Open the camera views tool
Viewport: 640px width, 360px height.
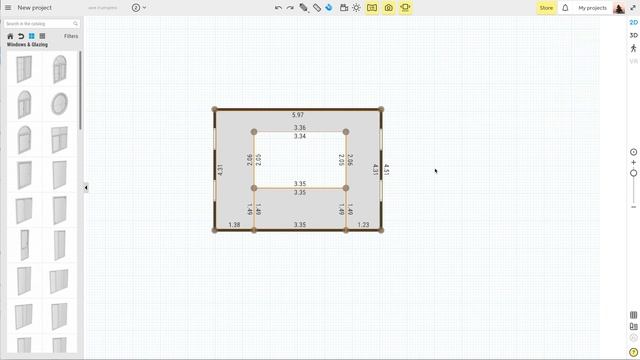tap(344, 8)
